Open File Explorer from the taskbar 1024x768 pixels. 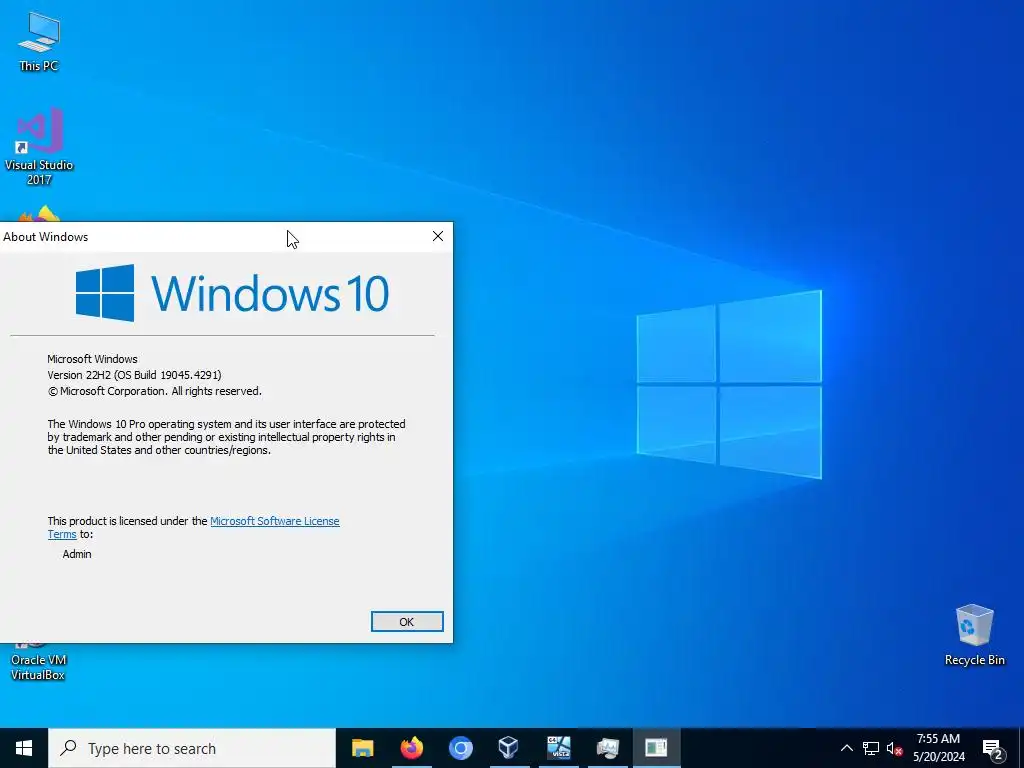point(362,748)
